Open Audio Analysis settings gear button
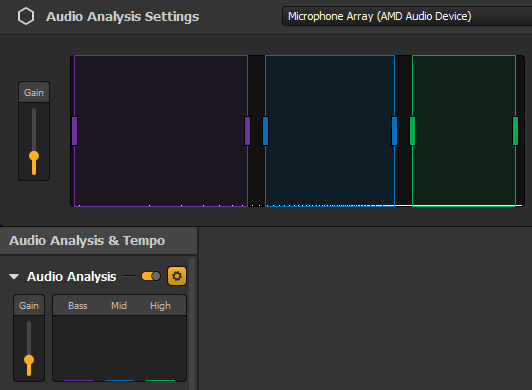 tap(177, 276)
